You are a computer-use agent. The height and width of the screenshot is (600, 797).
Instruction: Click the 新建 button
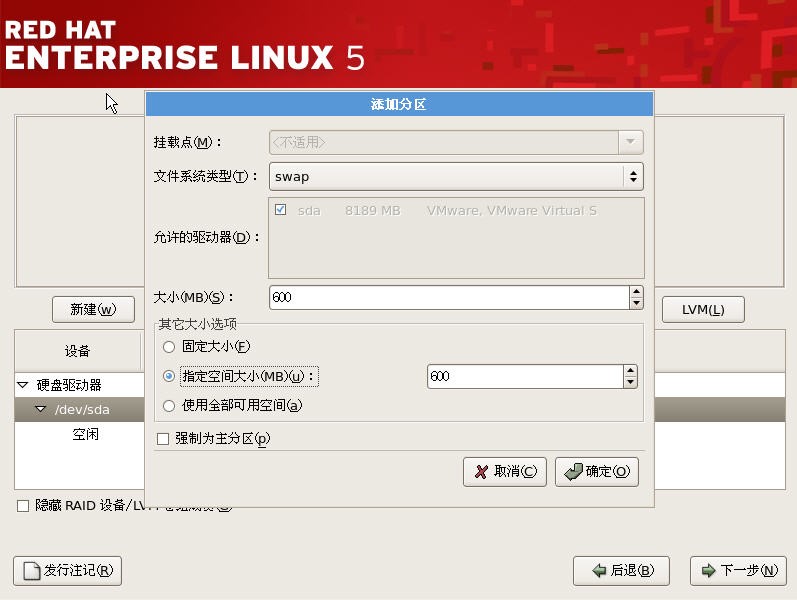click(x=93, y=310)
